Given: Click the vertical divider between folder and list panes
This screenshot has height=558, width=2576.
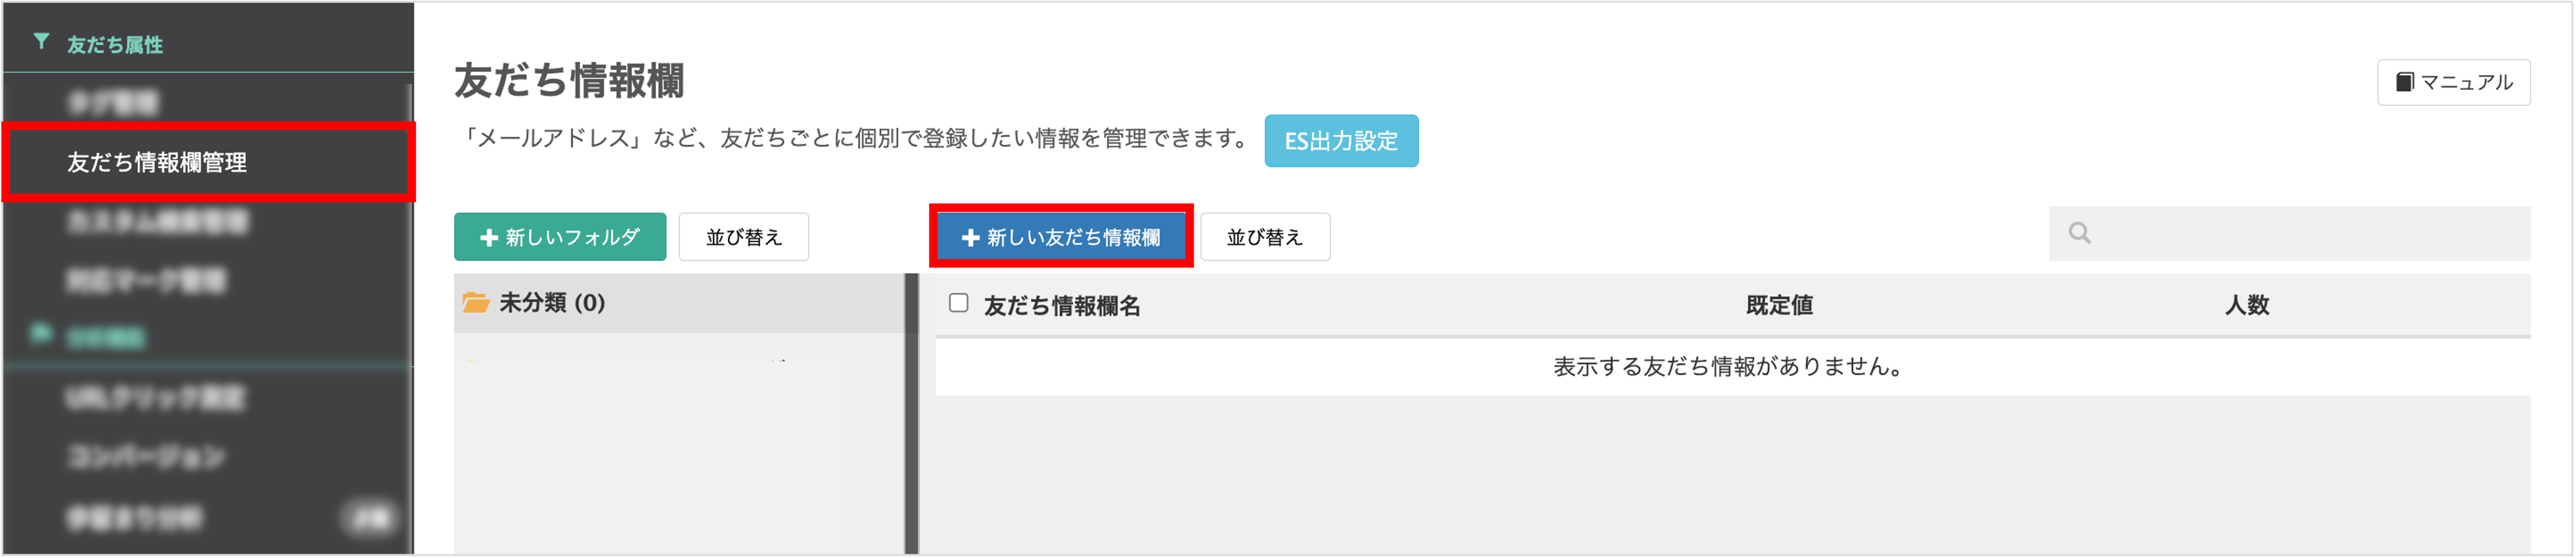Looking at the screenshot, I should pos(911,414).
